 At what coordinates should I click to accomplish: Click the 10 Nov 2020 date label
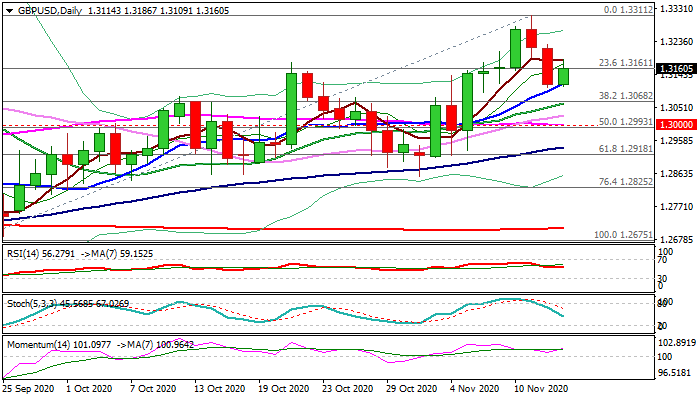tap(540, 387)
